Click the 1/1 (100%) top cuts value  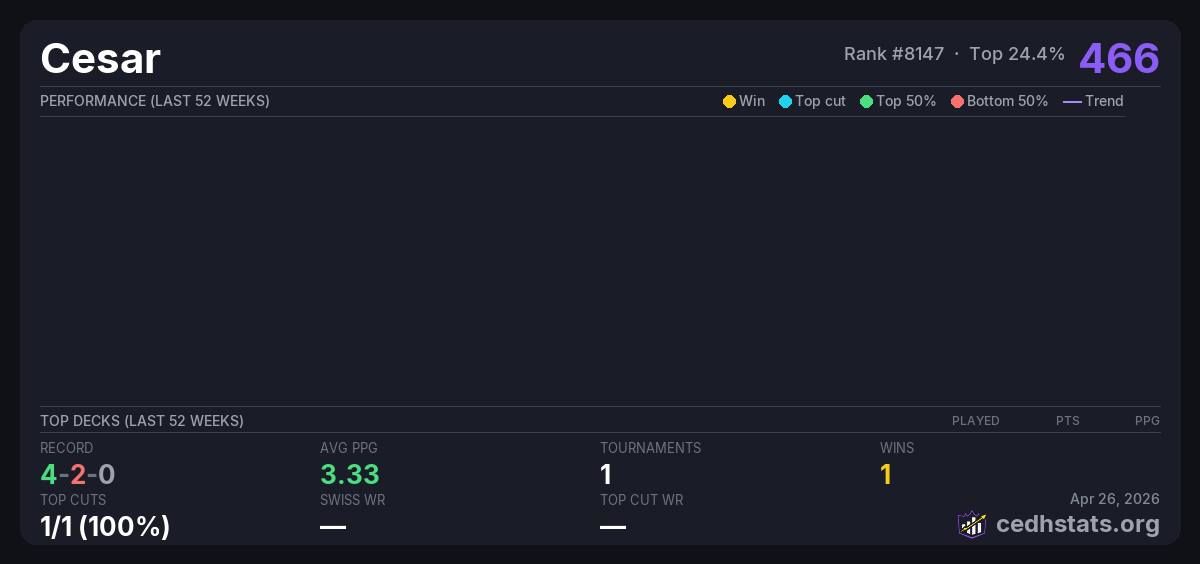click(105, 526)
